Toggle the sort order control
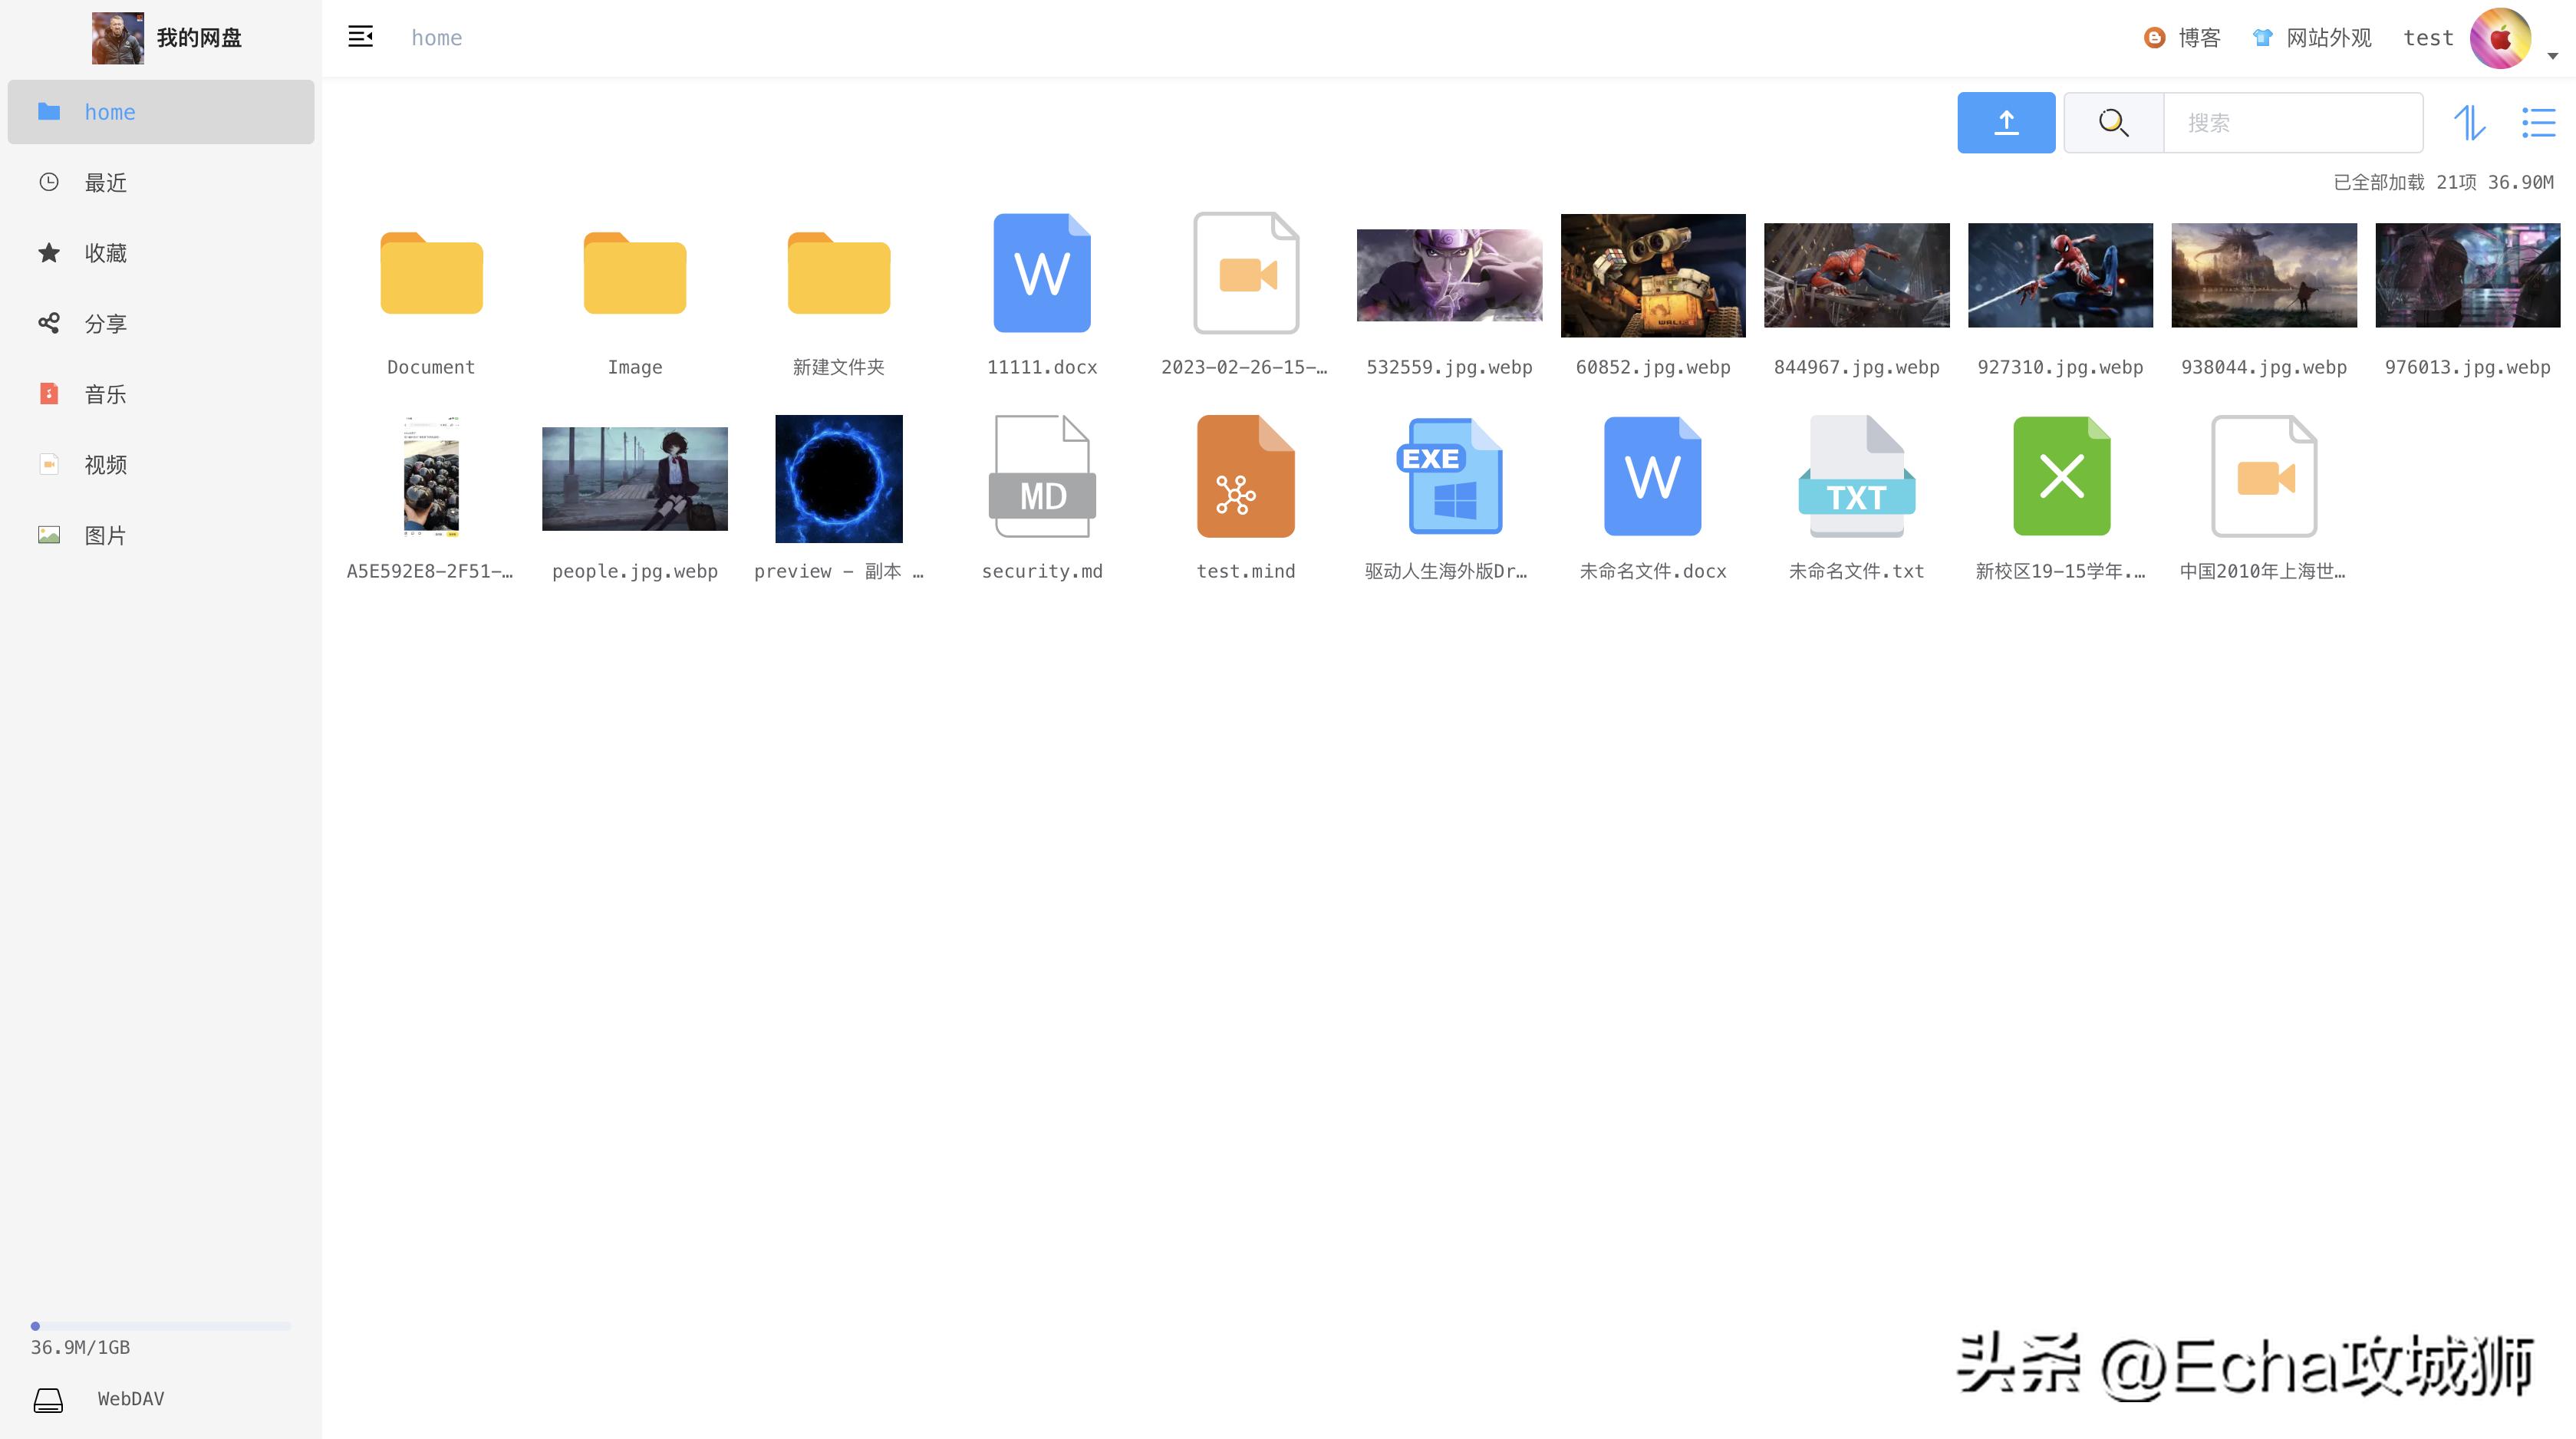The image size is (2576, 1439). tap(2470, 122)
